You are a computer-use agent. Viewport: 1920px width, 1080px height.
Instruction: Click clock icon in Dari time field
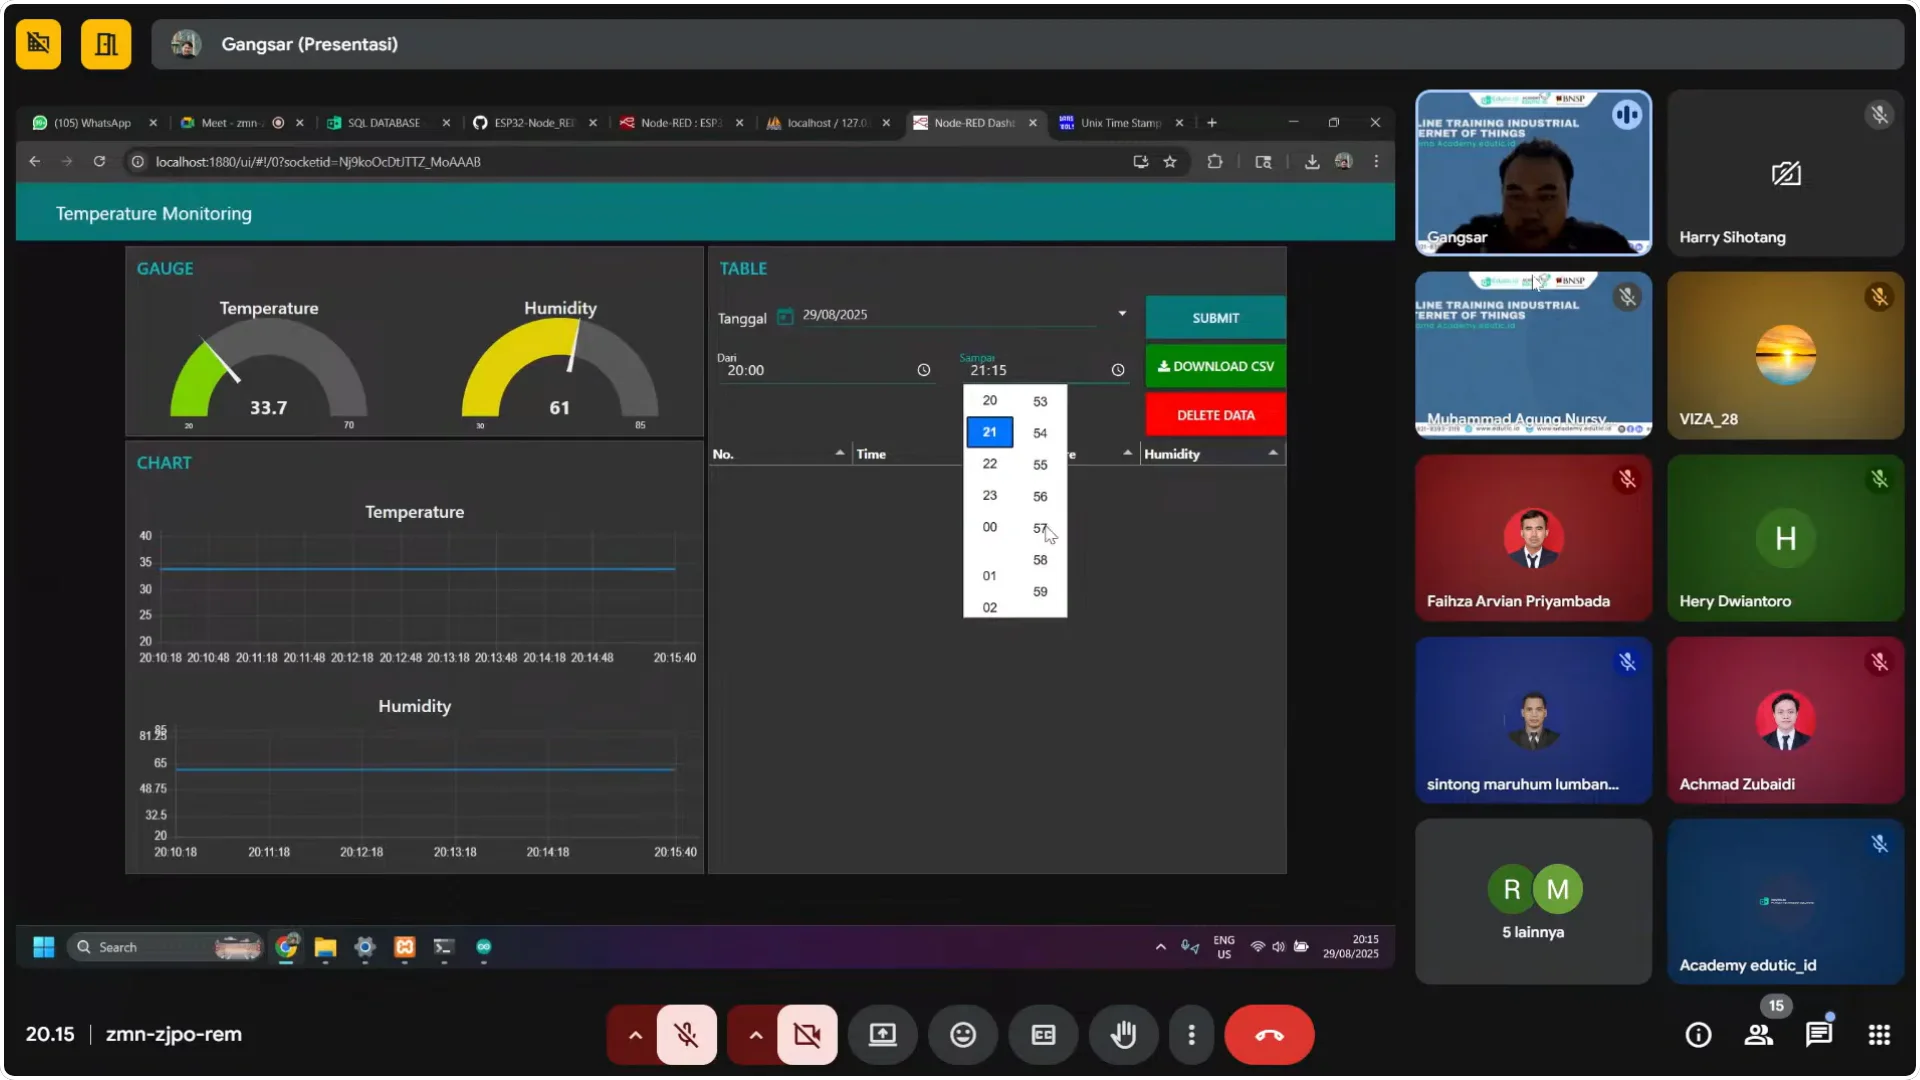[924, 370]
